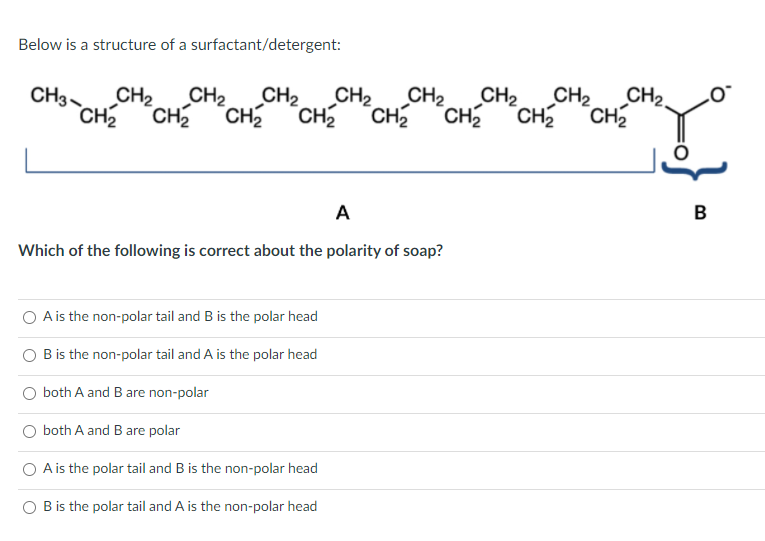The height and width of the screenshot is (541, 765).
Task: Click the bold label B under brace
Action: 700,213
